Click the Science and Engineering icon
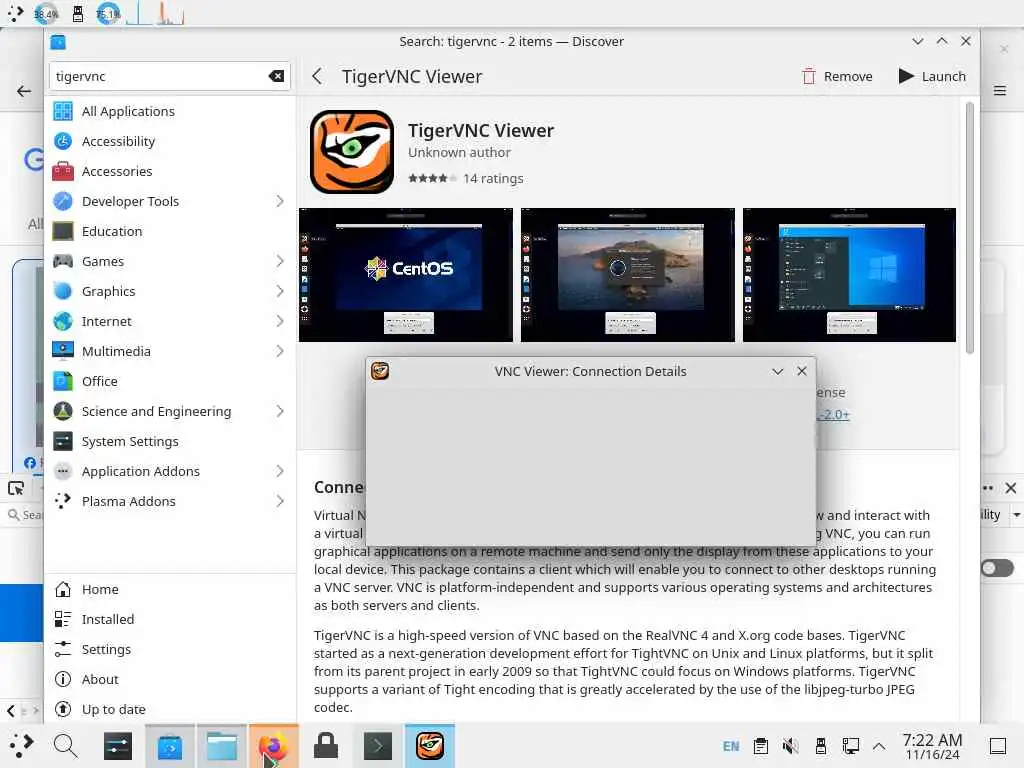This screenshot has width=1024, height=768. point(63,411)
